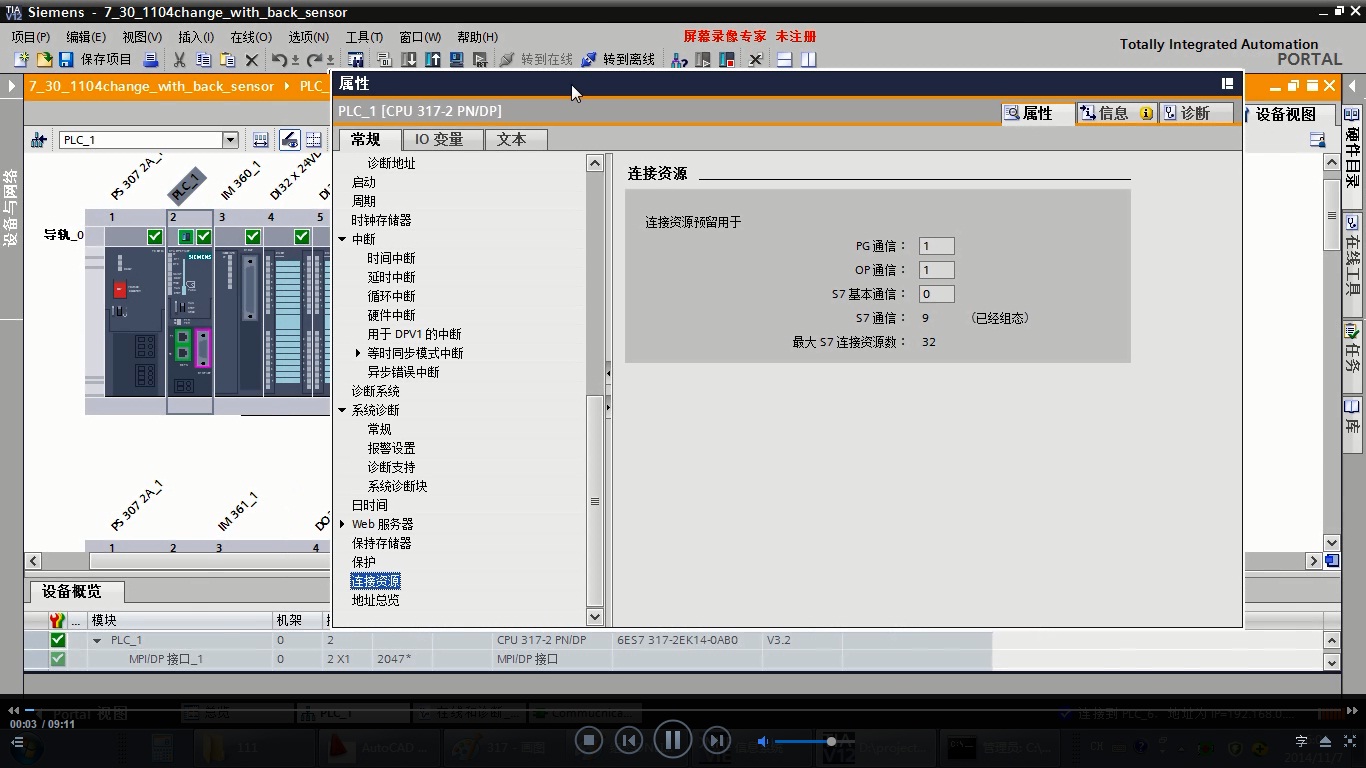1366x768 pixels.
Task: Create a new project via toolbar icon
Action: (x=21, y=60)
